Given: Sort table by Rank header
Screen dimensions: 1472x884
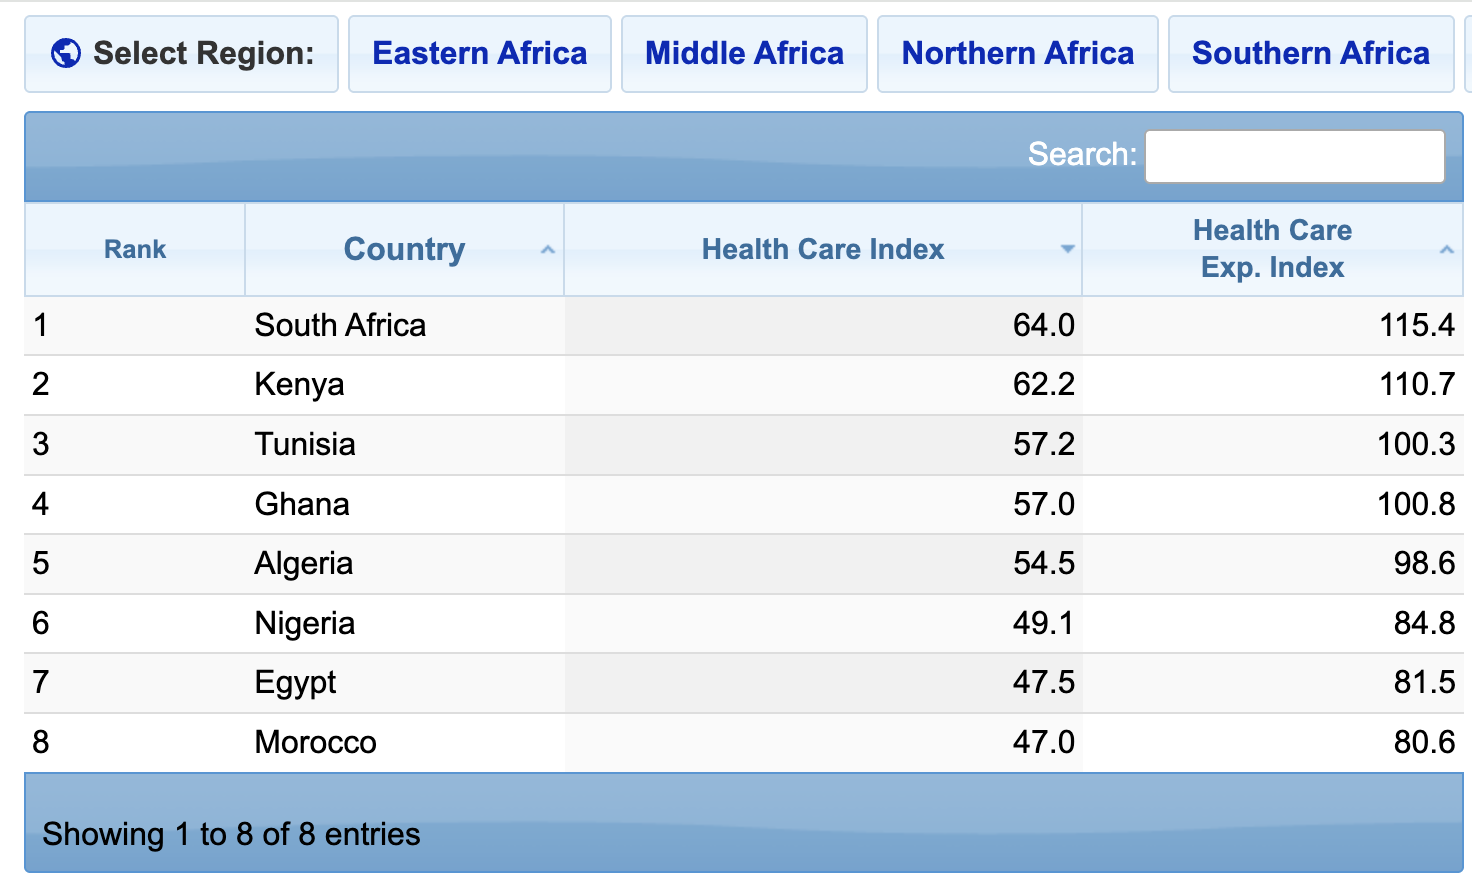Looking at the screenshot, I should (135, 249).
